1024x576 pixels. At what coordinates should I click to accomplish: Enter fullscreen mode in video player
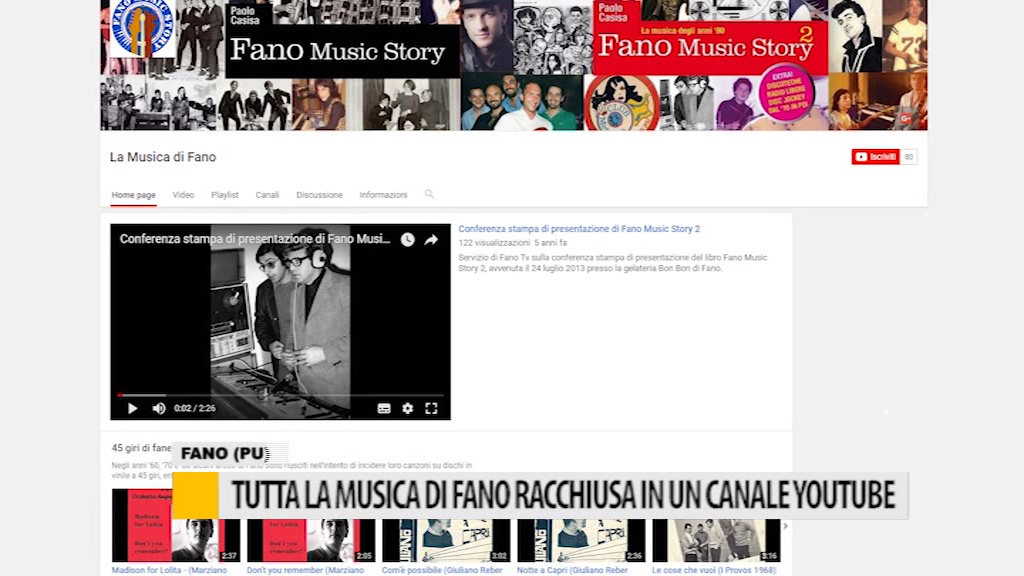(431, 408)
